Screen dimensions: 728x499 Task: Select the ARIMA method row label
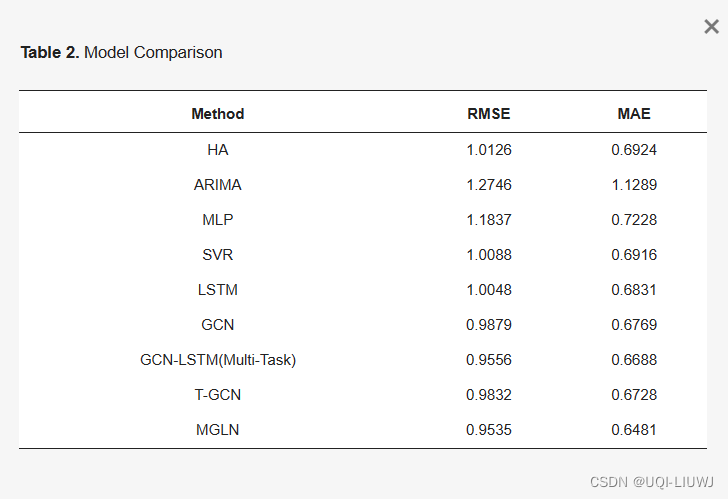218,185
